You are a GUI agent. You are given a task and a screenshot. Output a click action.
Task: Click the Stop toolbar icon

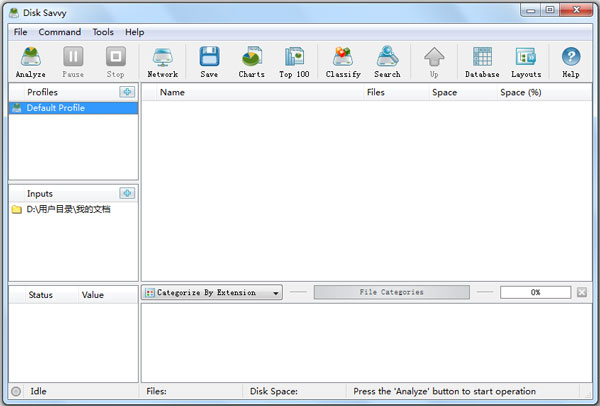tap(116, 62)
